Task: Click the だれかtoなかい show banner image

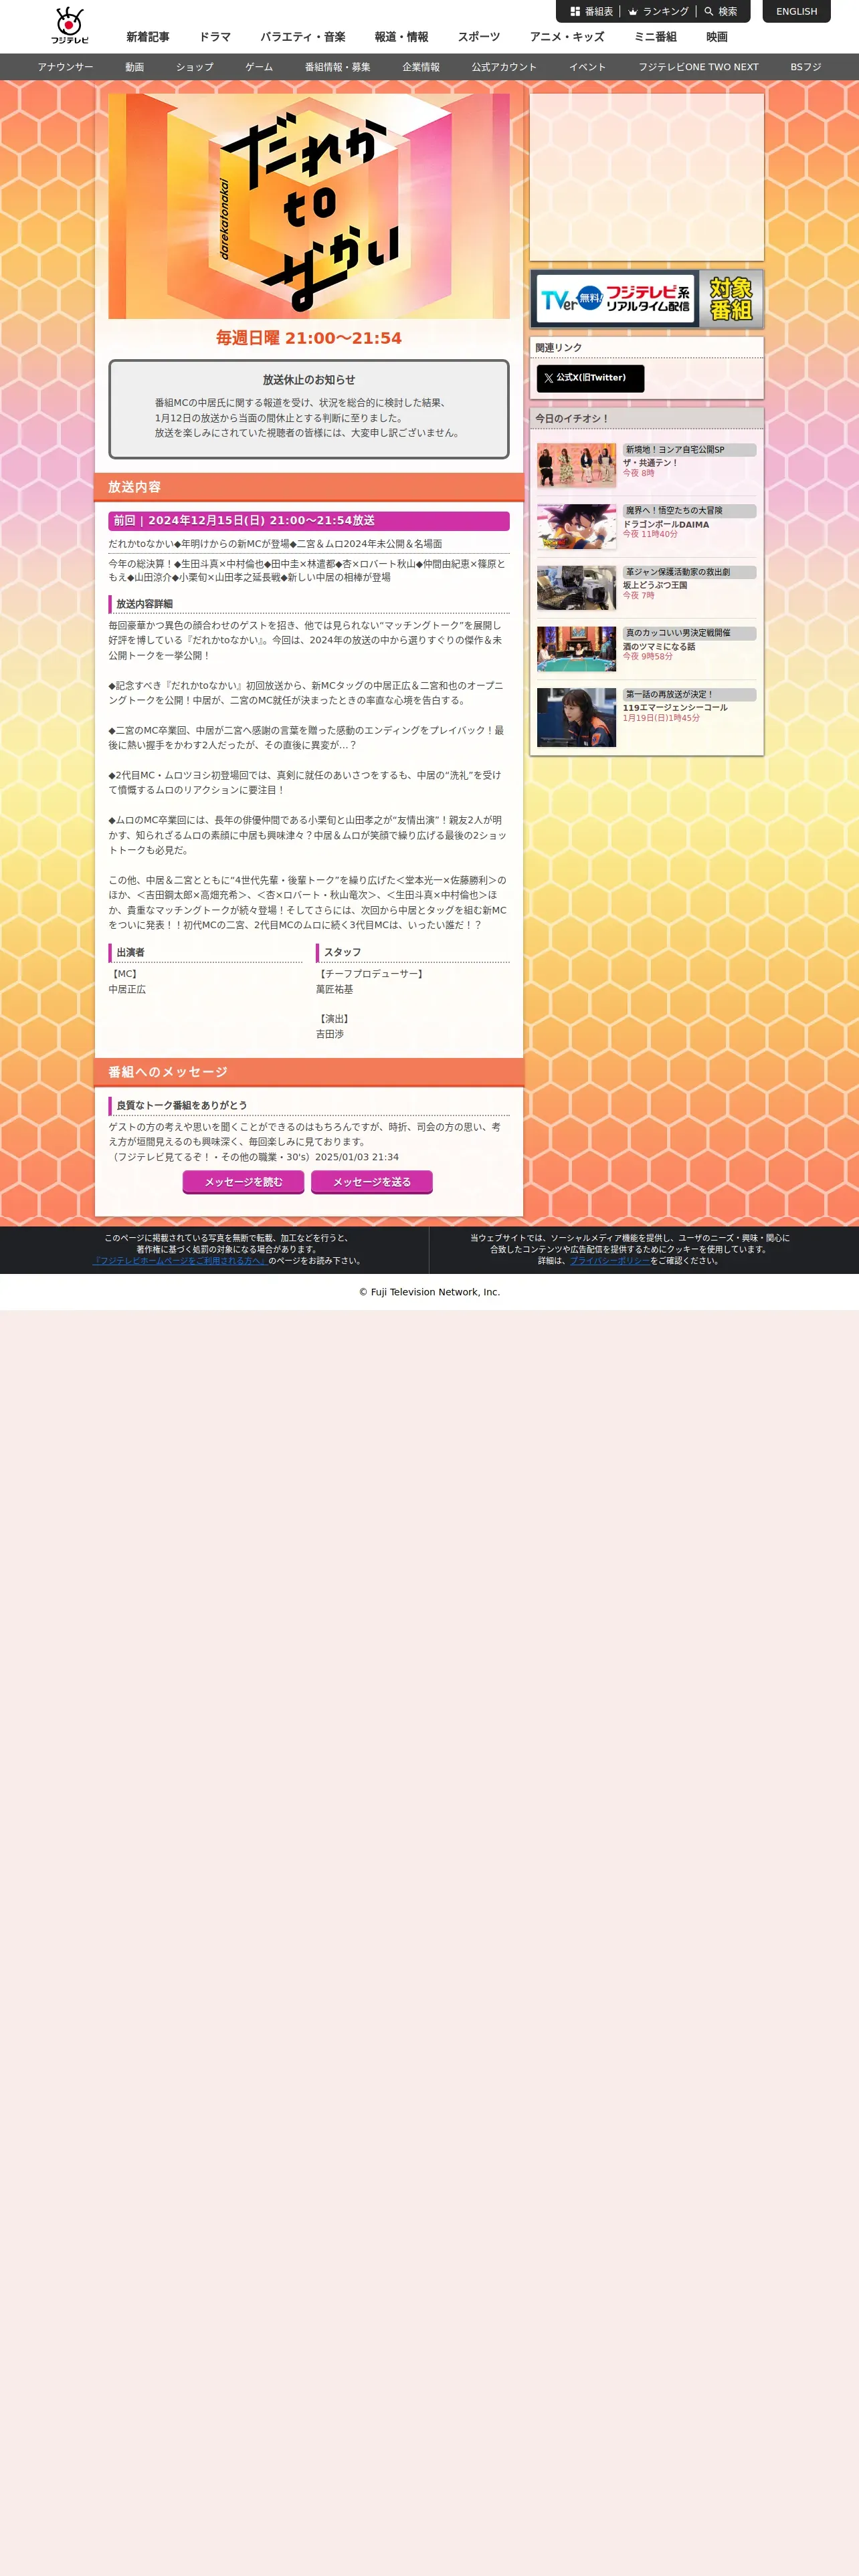Action: (309, 206)
